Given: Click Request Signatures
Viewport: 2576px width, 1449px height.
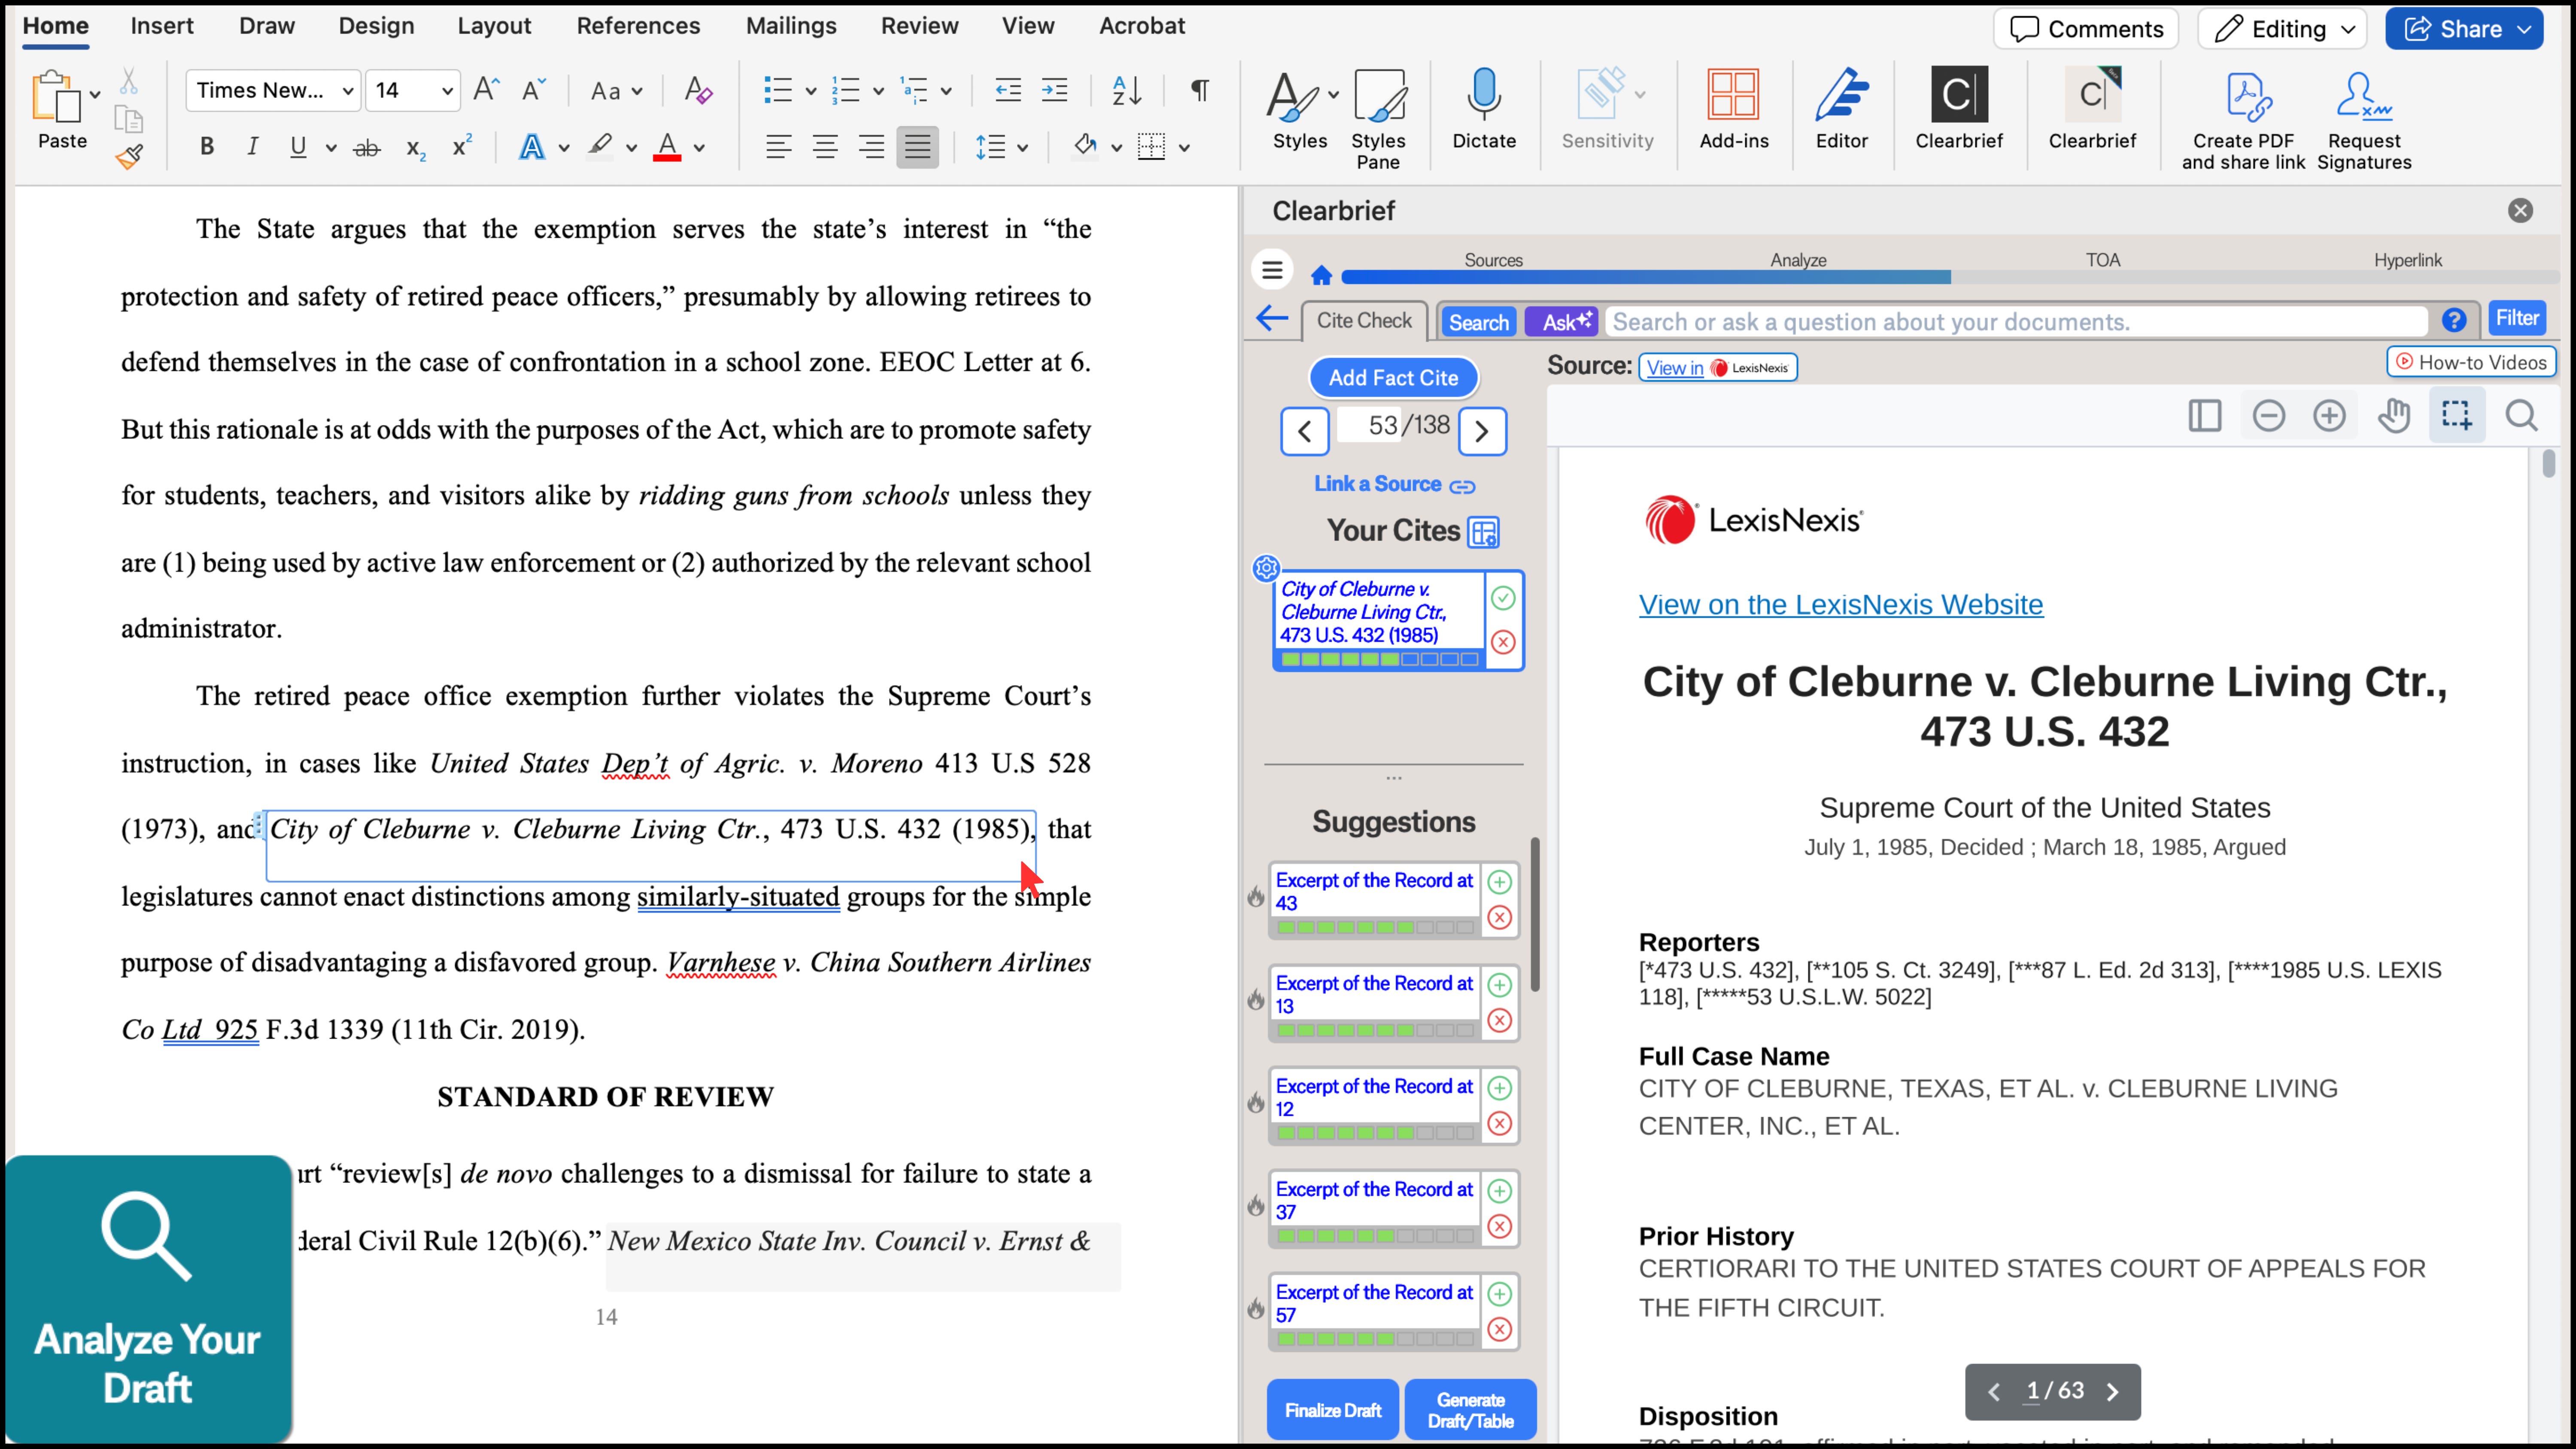Looking at the screenshot, I should (x=2364, y=120).
